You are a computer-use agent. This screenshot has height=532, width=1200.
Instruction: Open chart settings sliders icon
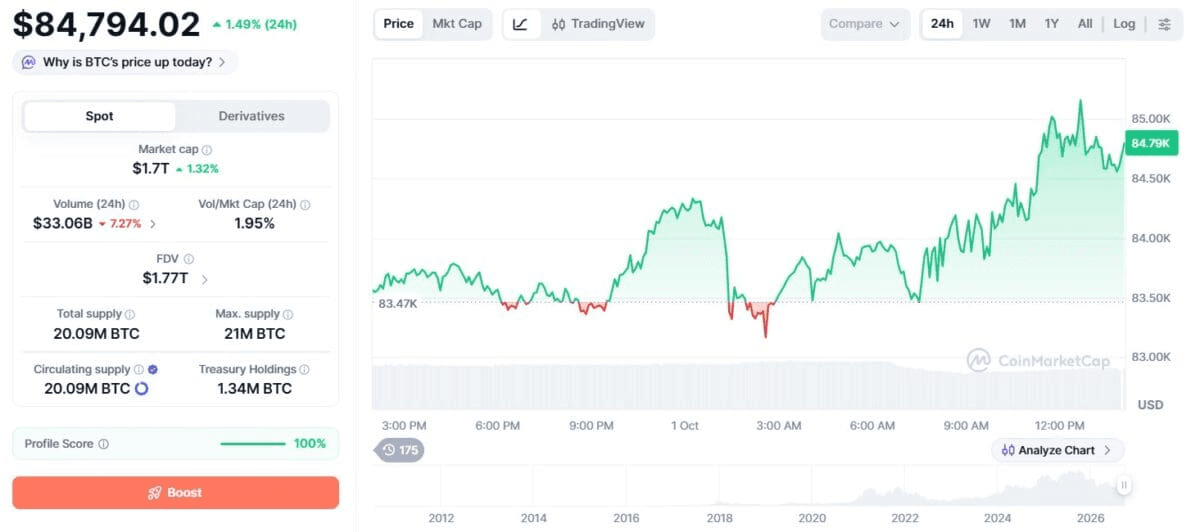click(1164, 24)
